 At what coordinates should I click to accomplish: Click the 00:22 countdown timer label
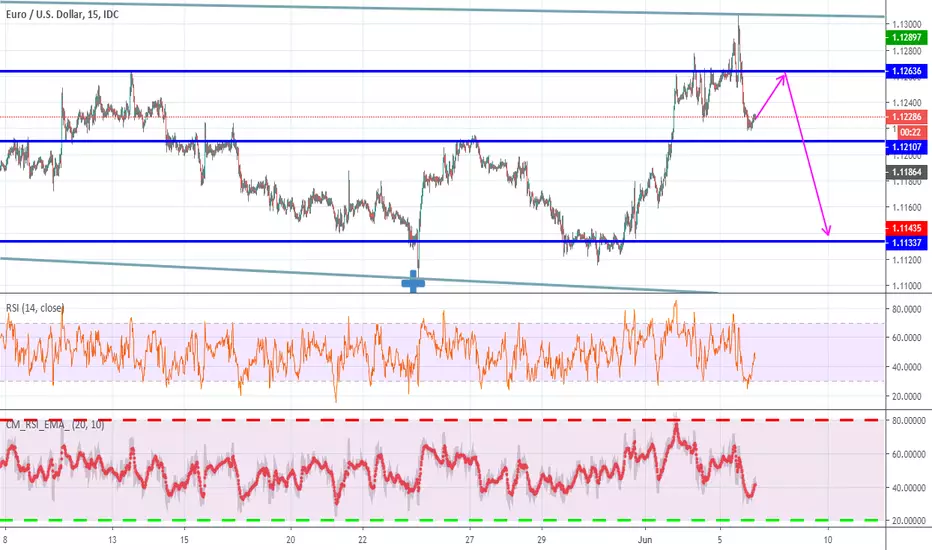[910, 132]
